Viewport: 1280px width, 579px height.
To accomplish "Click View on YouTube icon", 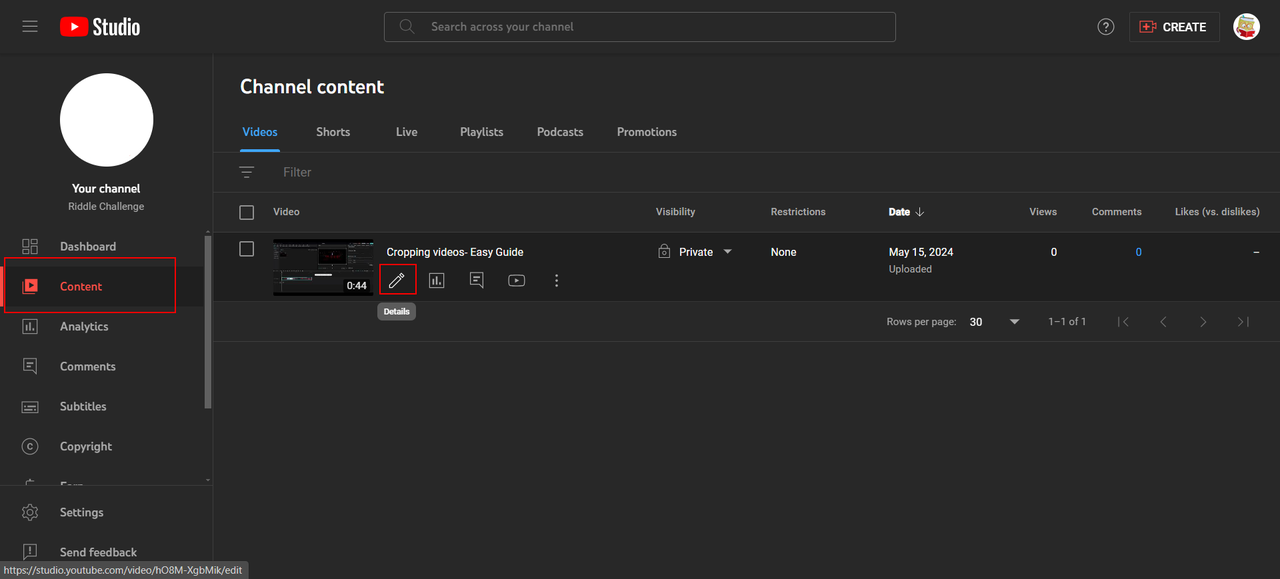I will coord(516,280).
